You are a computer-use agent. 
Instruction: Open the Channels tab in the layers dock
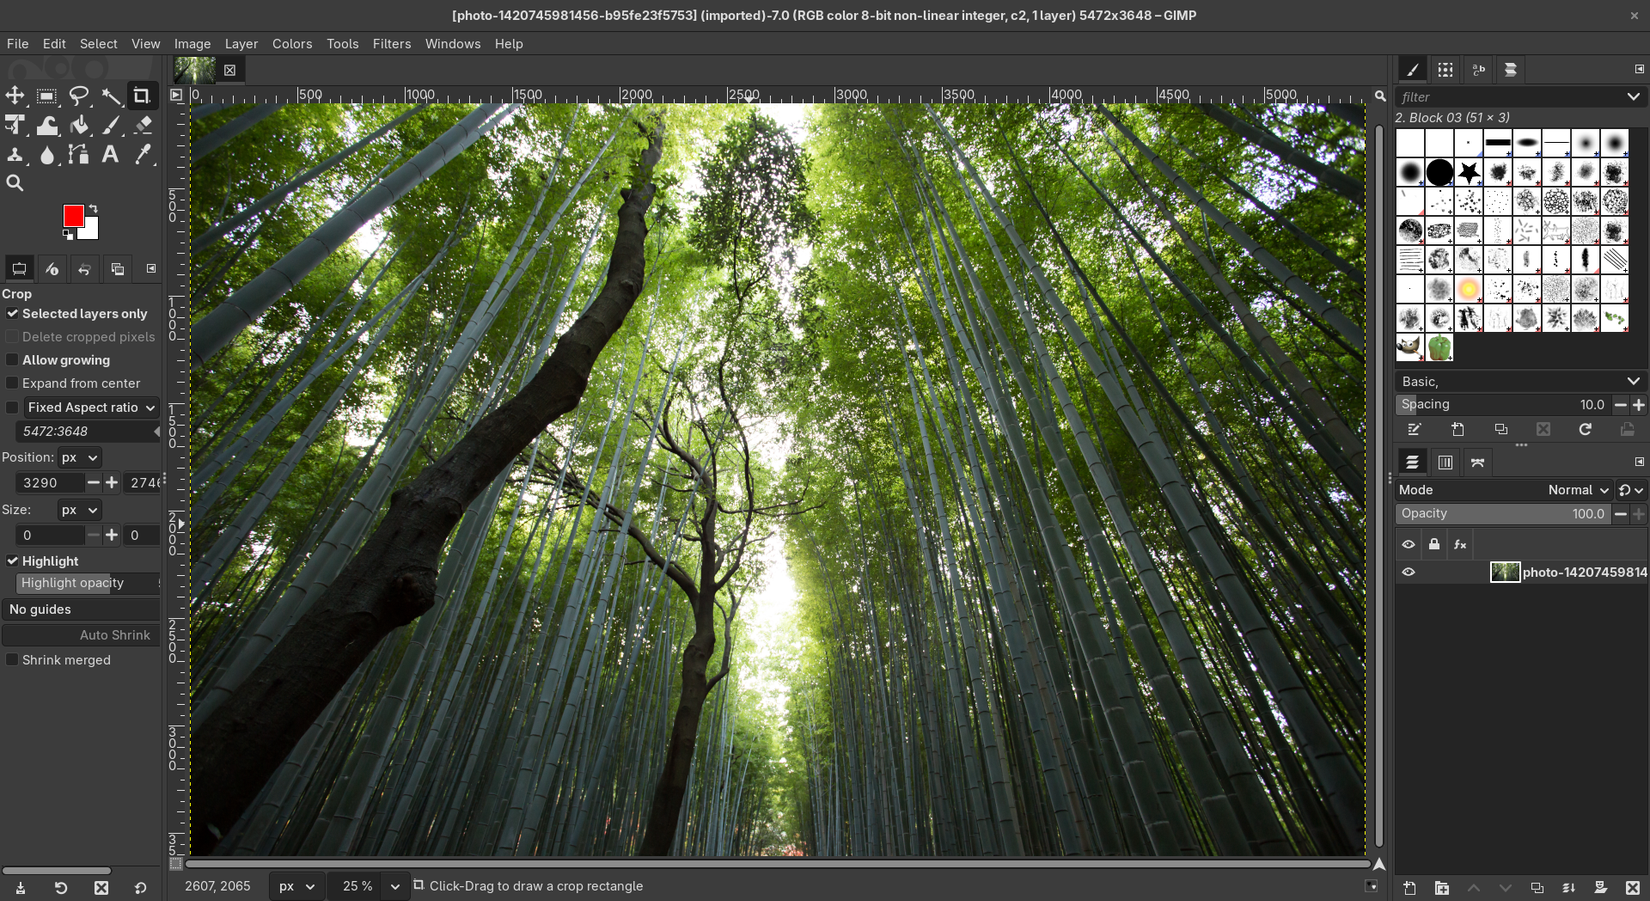click(1445, 462)
